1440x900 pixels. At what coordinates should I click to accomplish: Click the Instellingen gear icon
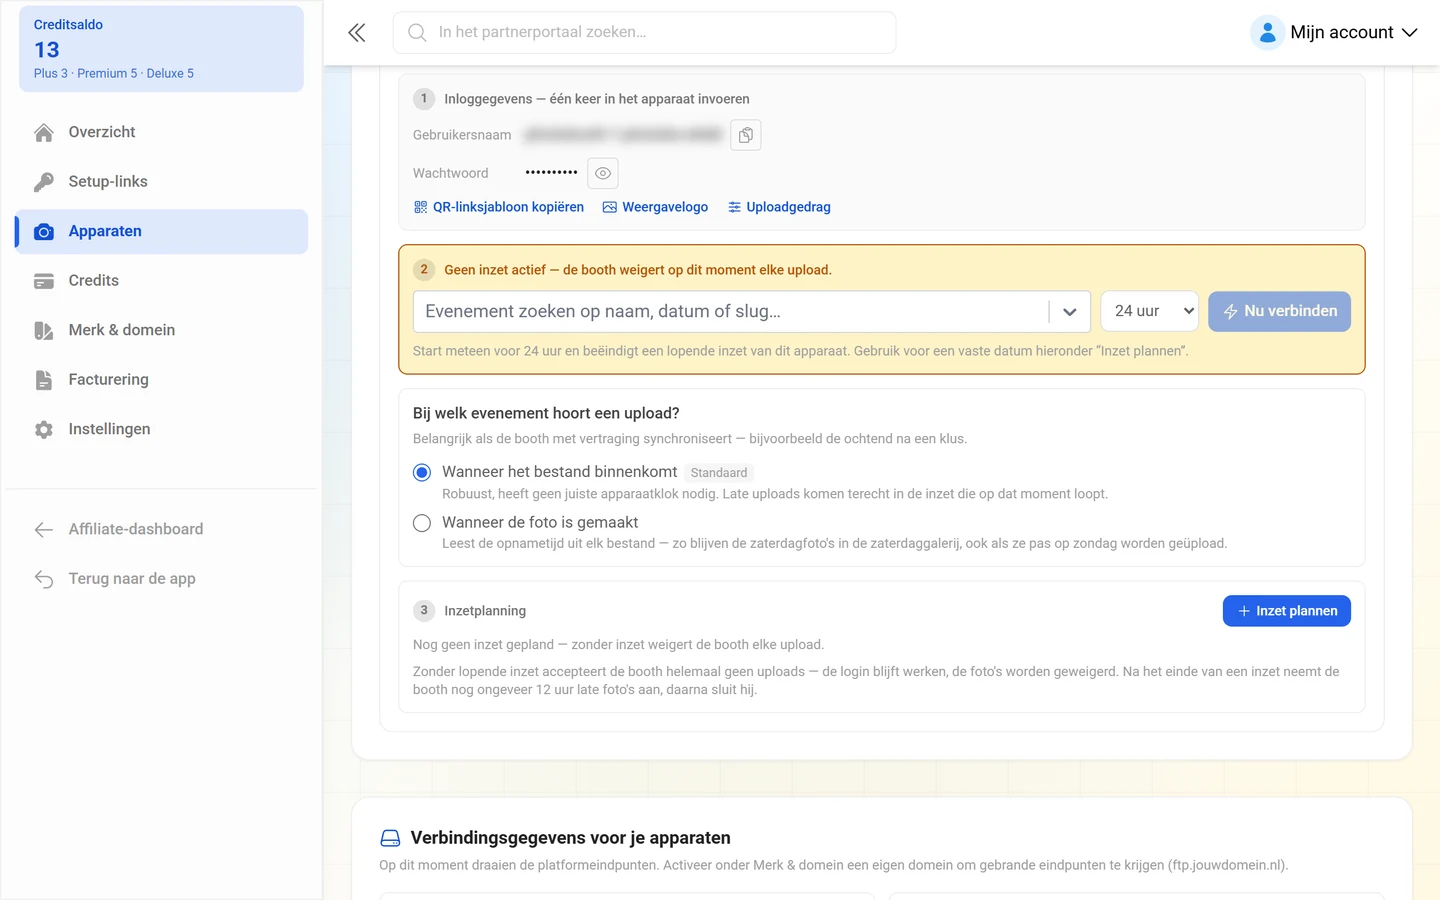click(44, 429)
